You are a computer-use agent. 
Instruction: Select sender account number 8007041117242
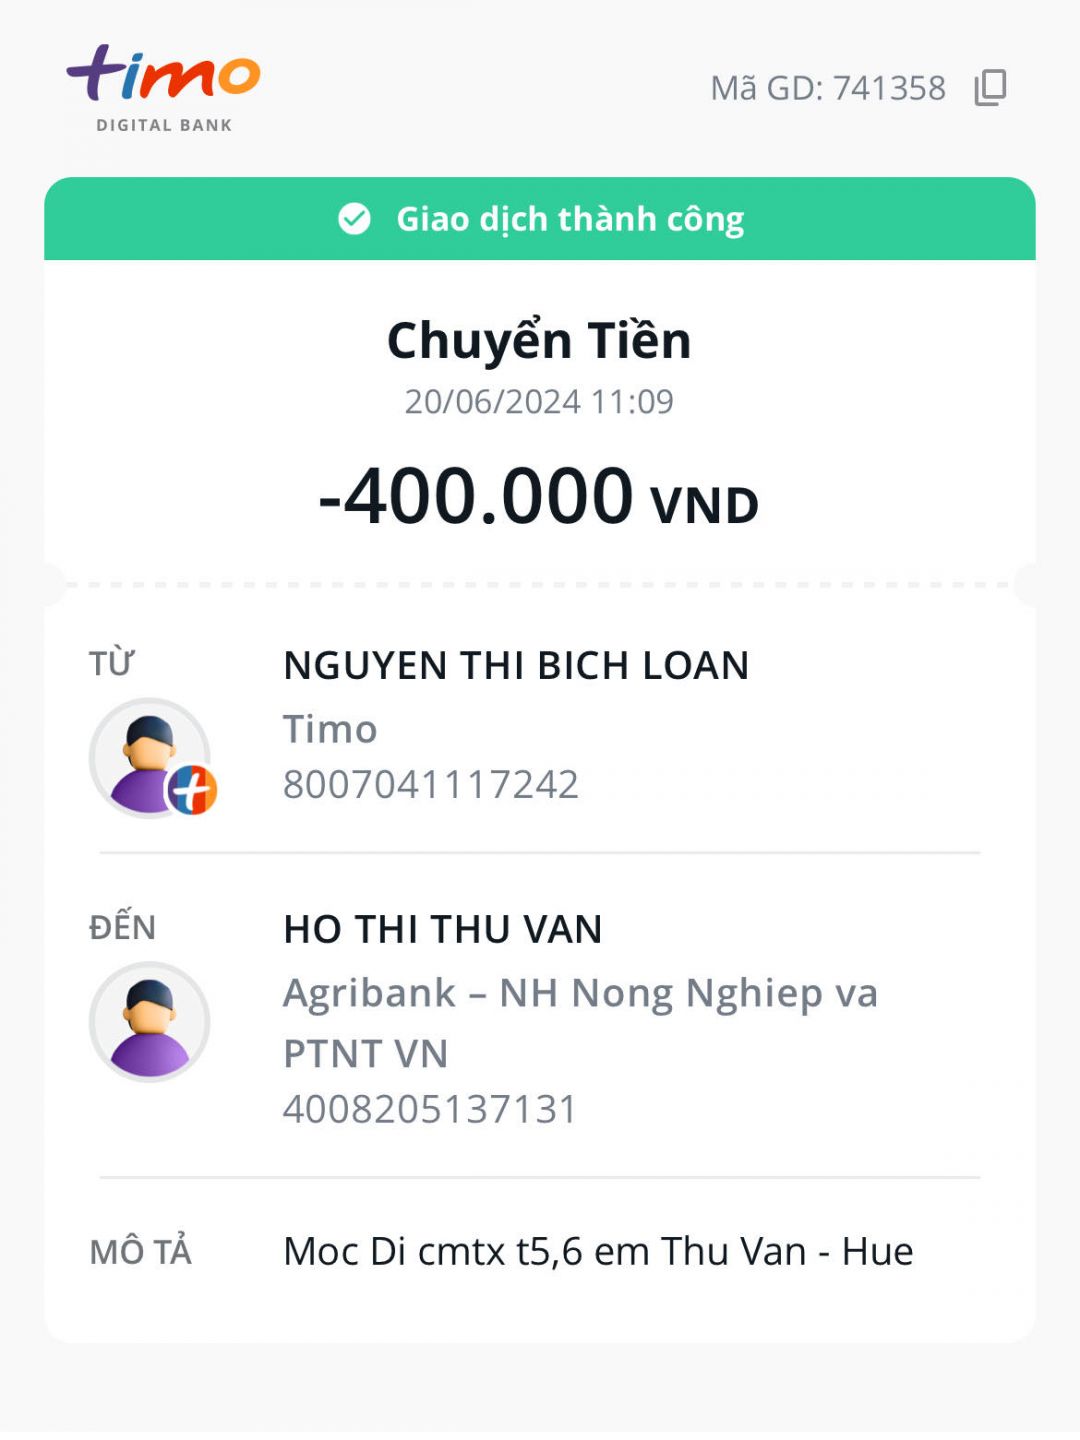[431, 785]
